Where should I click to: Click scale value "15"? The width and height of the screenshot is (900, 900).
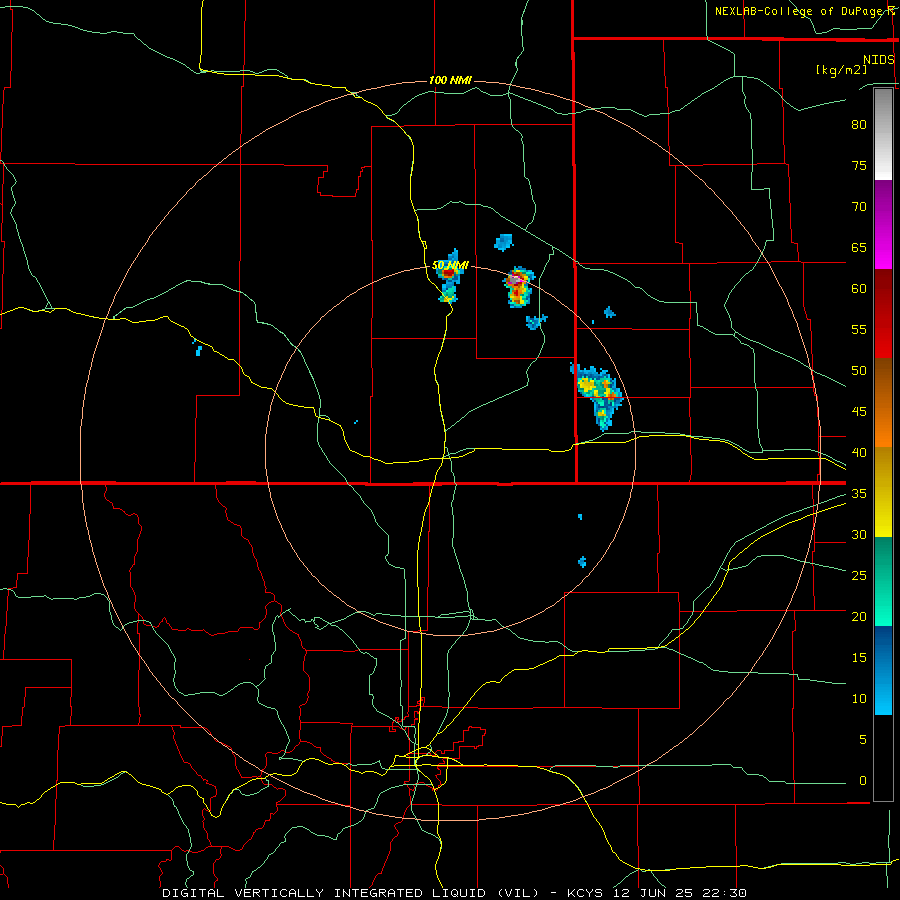(x=859, y=657)
